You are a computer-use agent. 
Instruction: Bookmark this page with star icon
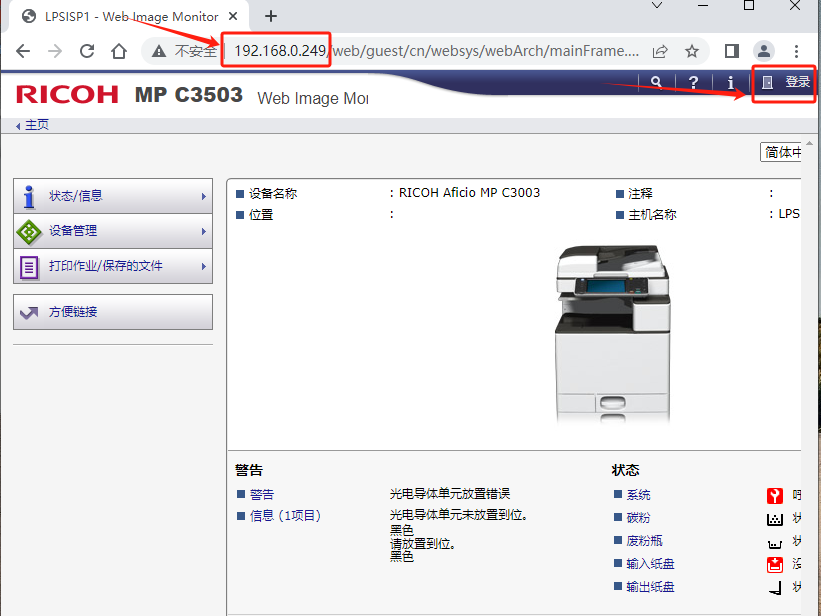pos(692,51)
